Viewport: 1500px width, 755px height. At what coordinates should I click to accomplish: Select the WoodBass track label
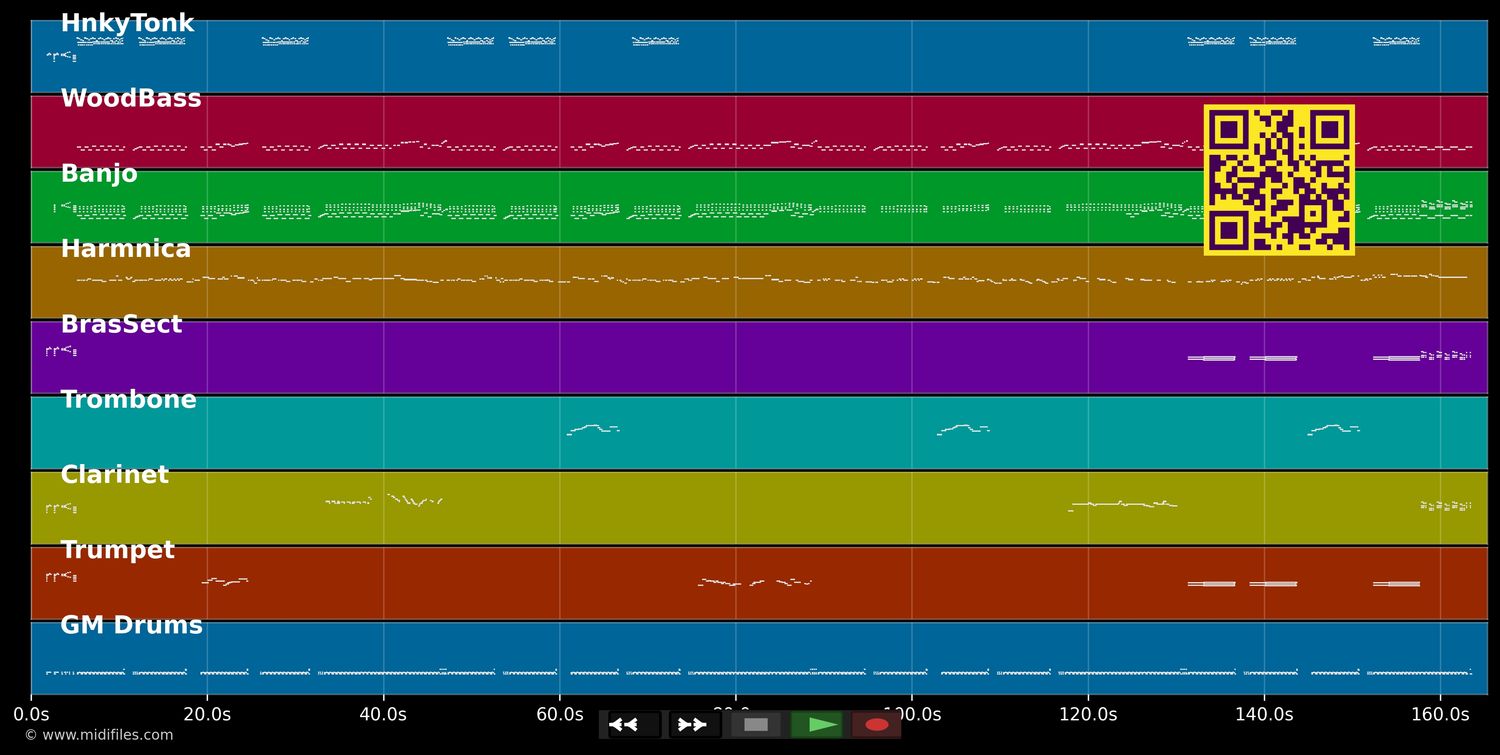pos(131,99)
